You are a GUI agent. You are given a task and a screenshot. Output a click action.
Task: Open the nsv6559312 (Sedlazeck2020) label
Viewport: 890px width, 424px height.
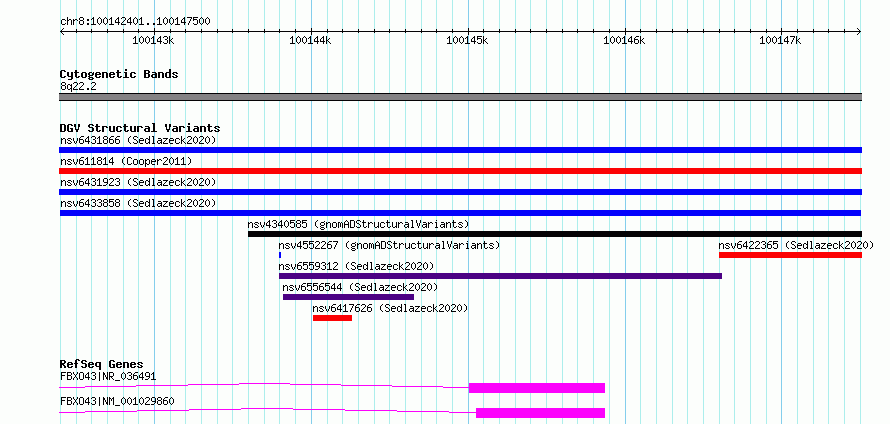pyautogui.click(x=356, y=266)
